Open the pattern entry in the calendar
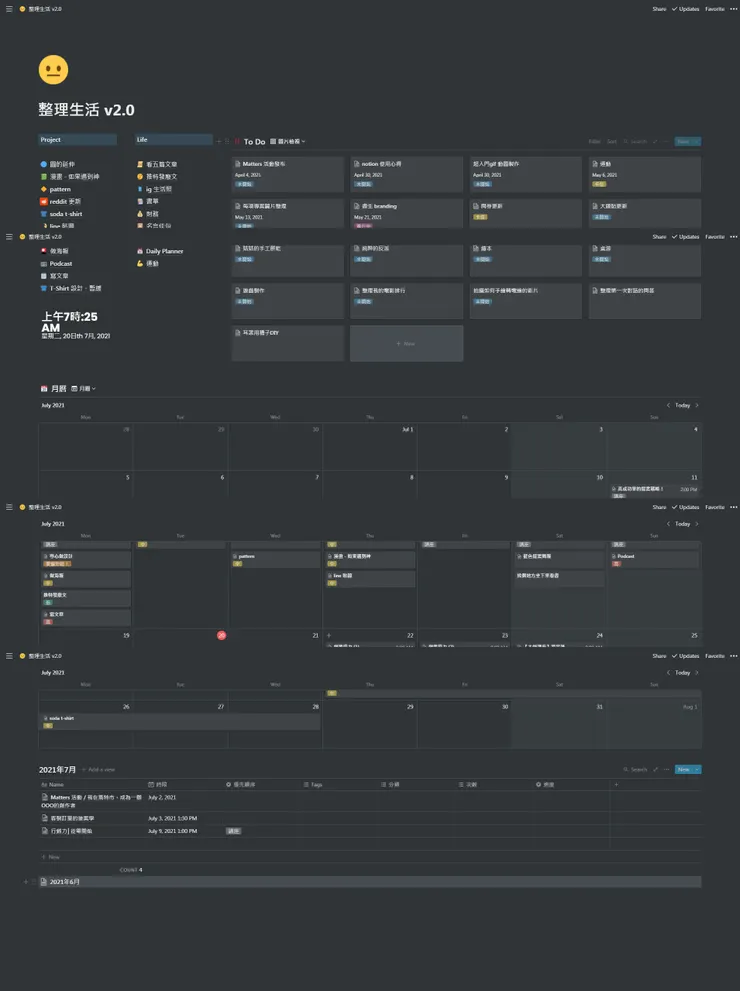 pos(275,560)
